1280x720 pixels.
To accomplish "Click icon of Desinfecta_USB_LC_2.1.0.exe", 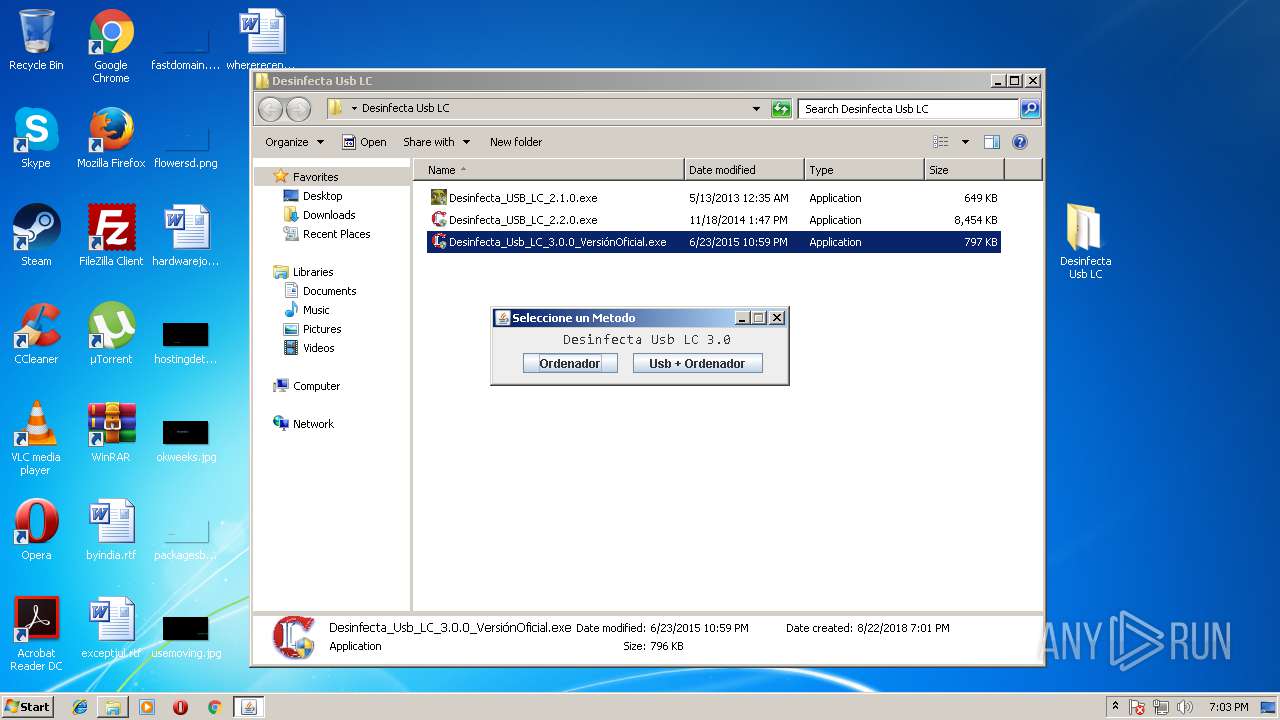I will [x=438, y=198].
